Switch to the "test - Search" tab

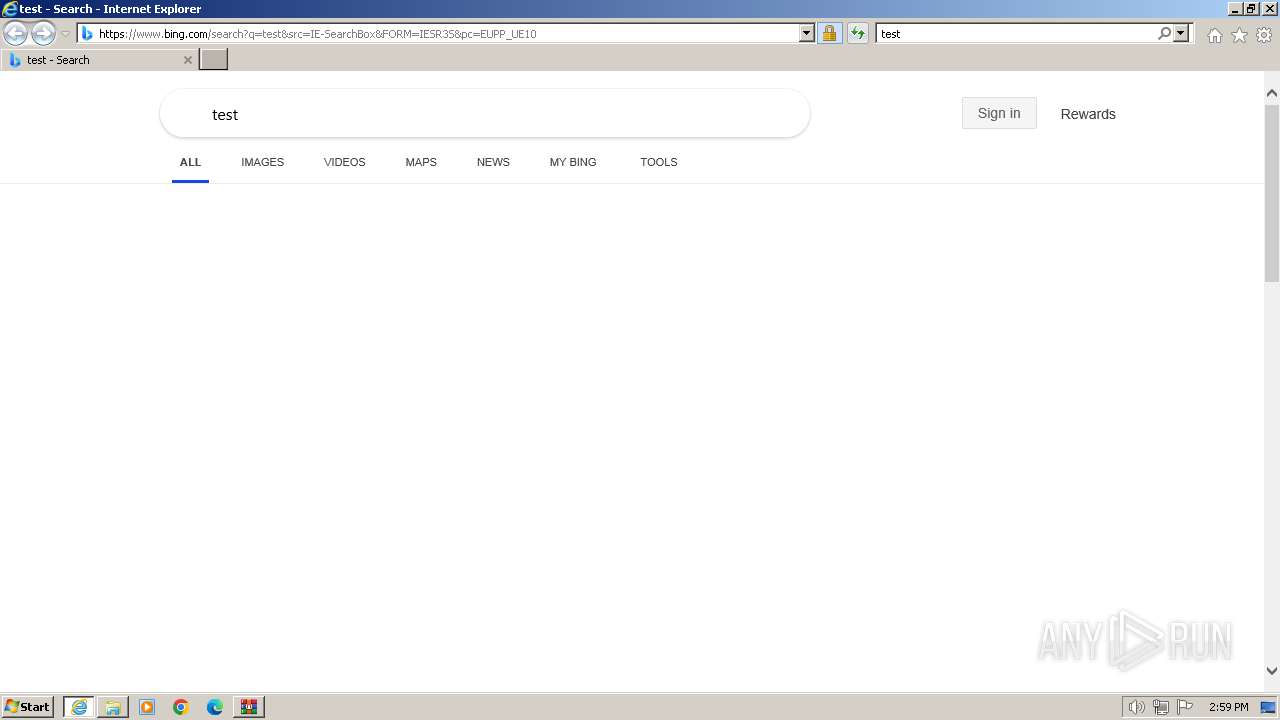pos(99,60)
